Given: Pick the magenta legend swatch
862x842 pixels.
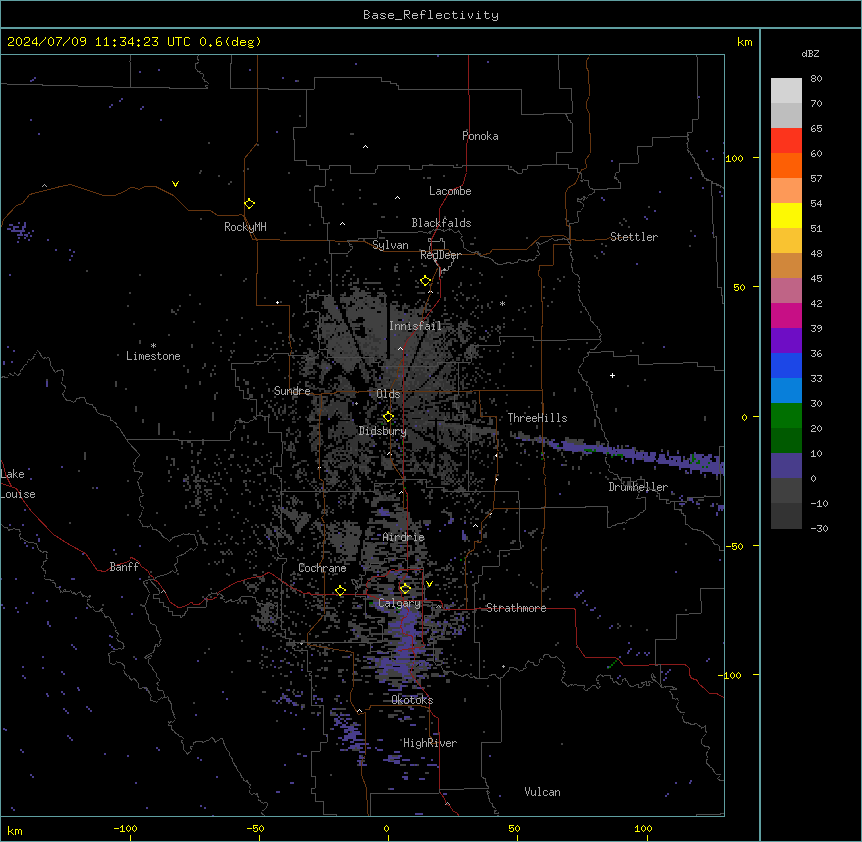Looking at the screenshot, I should pyautogui.click(x=786, y=315).
